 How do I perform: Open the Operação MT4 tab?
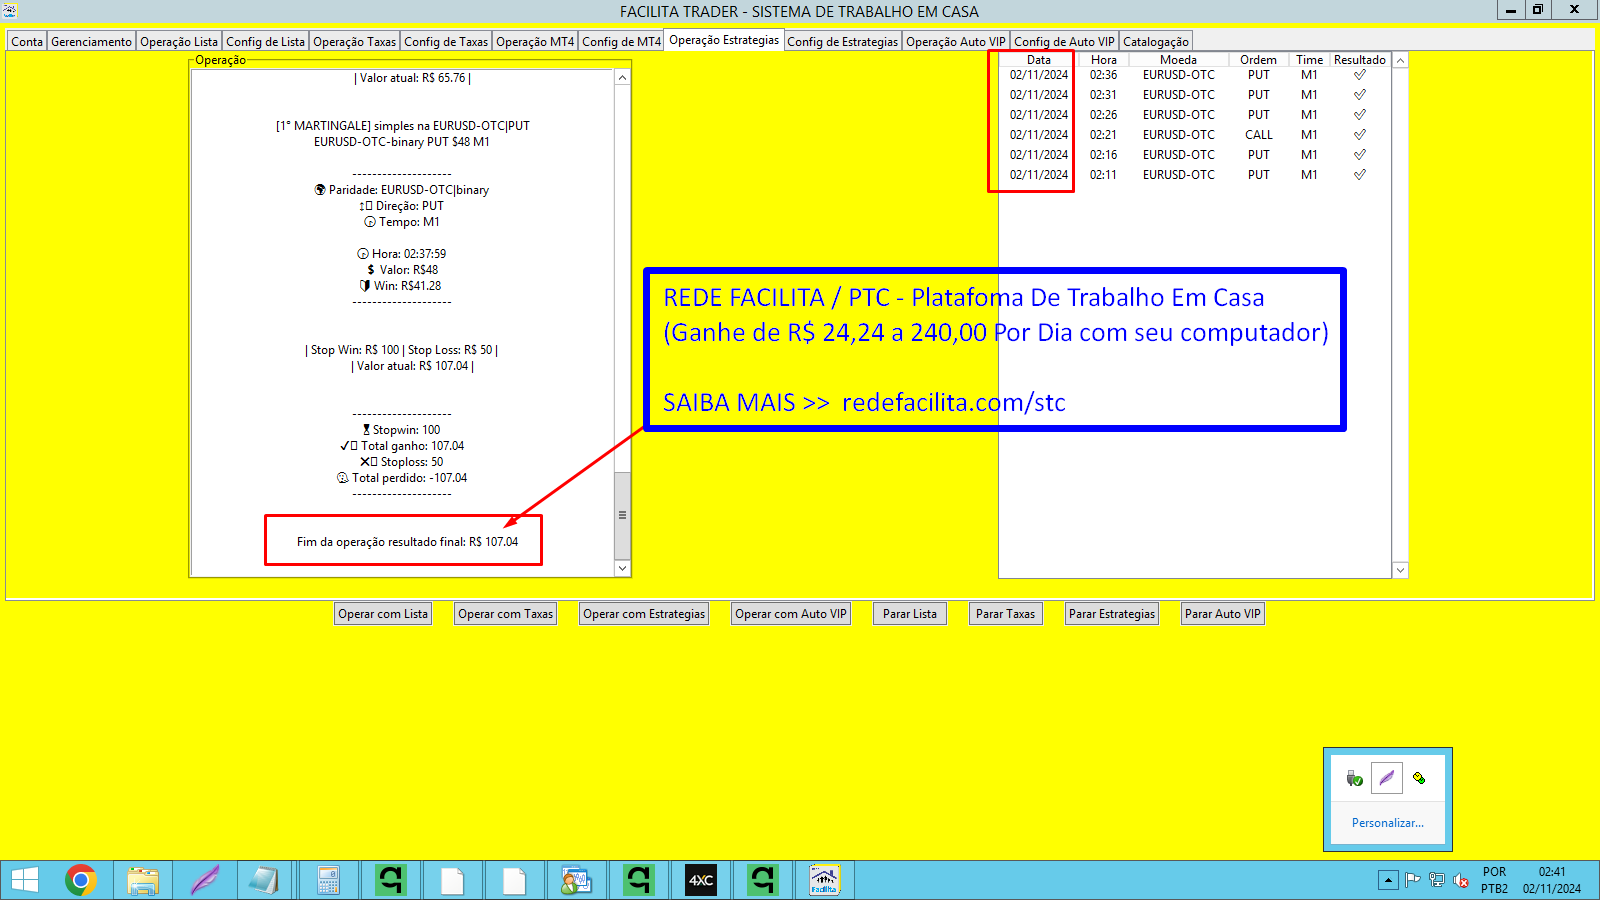click(x=535, y=42)
